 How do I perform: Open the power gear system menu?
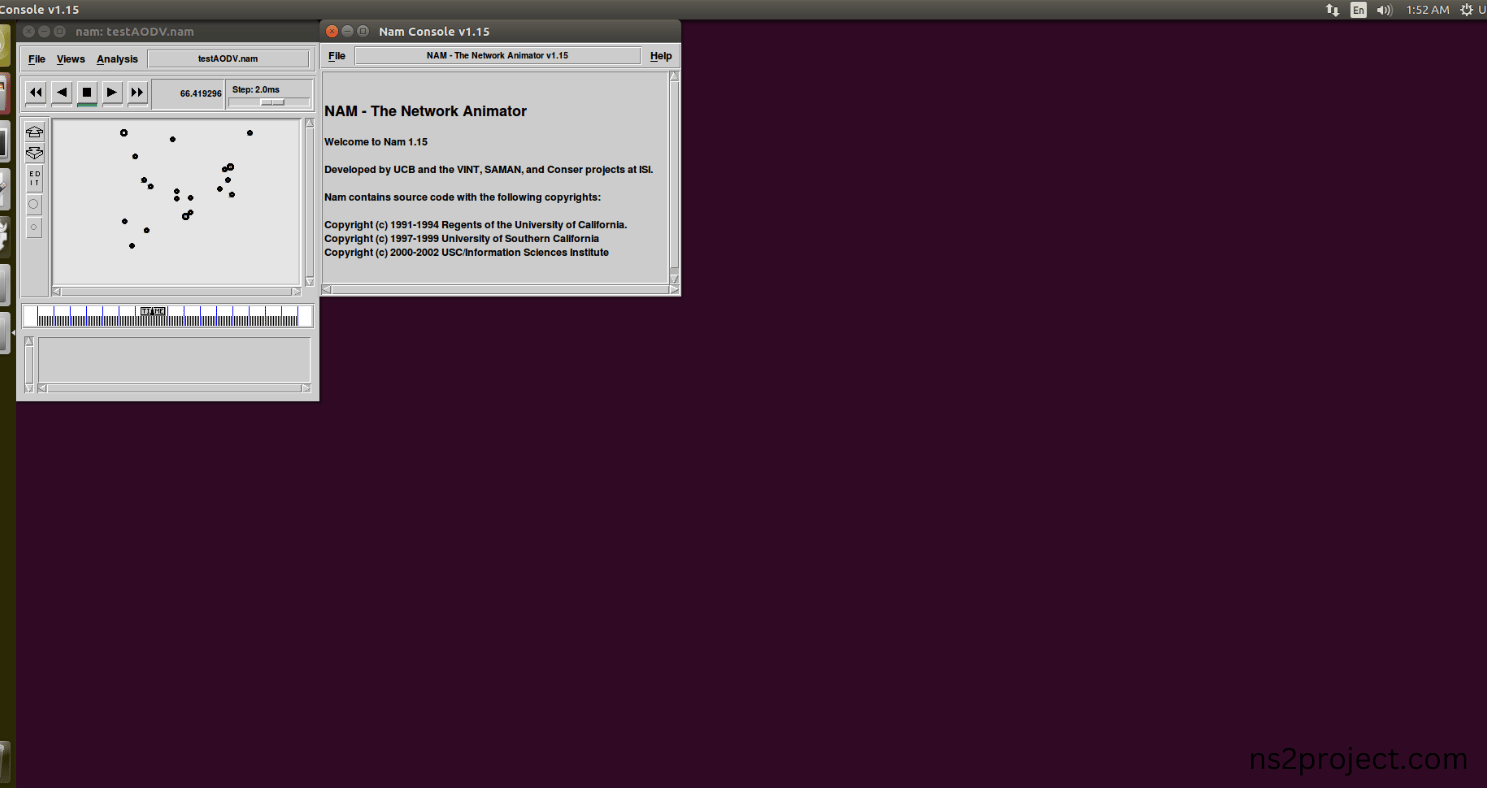(1466, 10)
